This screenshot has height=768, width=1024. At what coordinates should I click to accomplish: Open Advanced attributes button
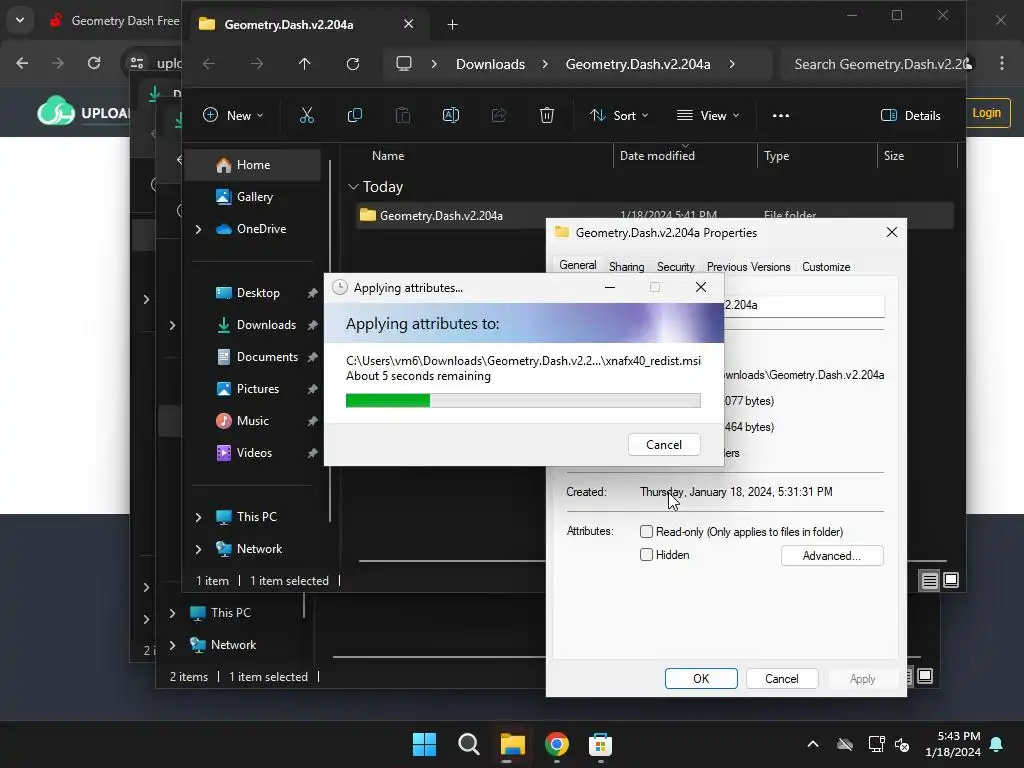[x=832, y=556]
